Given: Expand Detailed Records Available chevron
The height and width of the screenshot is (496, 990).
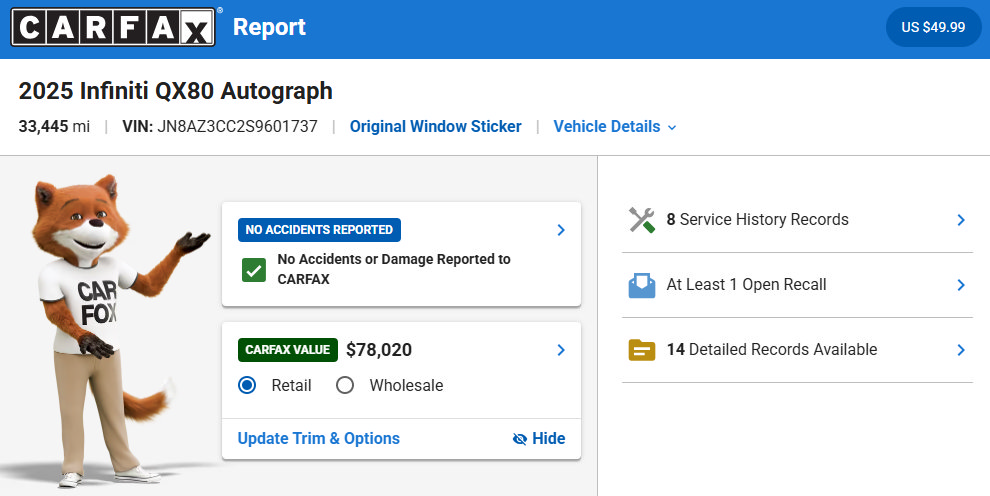Looking at the screenshot, I should (x=961, y=350).
